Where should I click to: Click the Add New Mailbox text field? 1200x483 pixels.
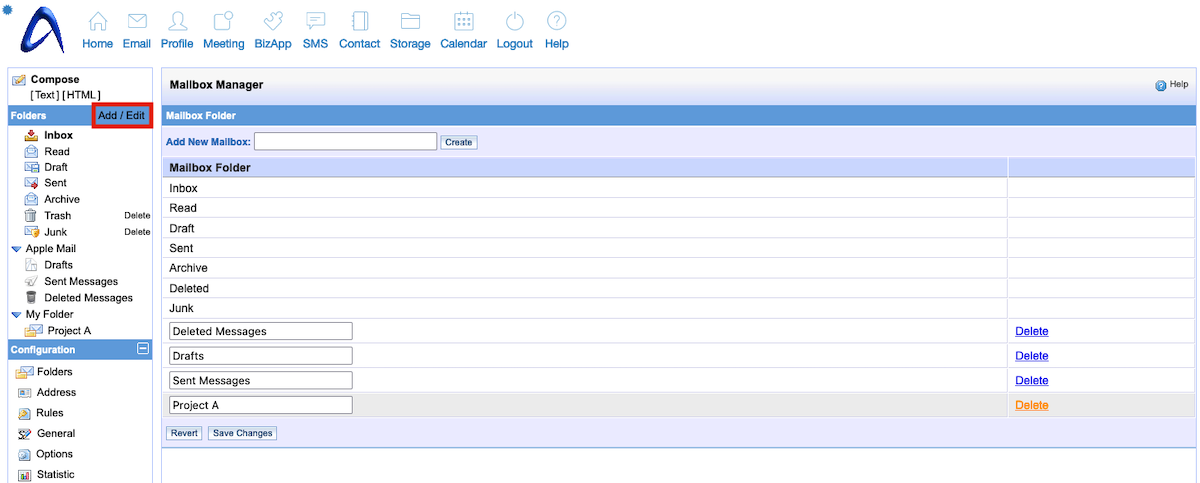coord(345,142)
